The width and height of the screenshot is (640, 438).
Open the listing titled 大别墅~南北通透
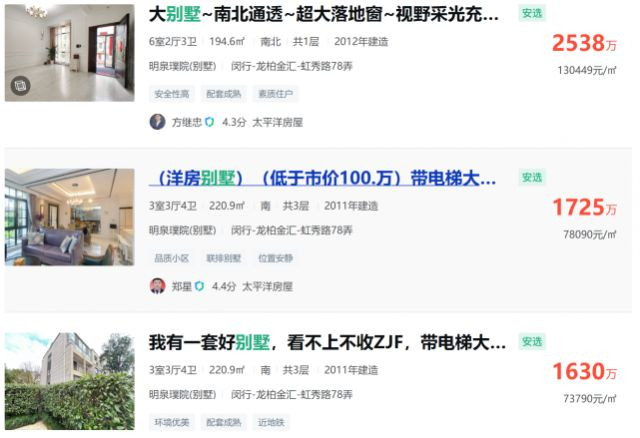click(x=324, y=14)
